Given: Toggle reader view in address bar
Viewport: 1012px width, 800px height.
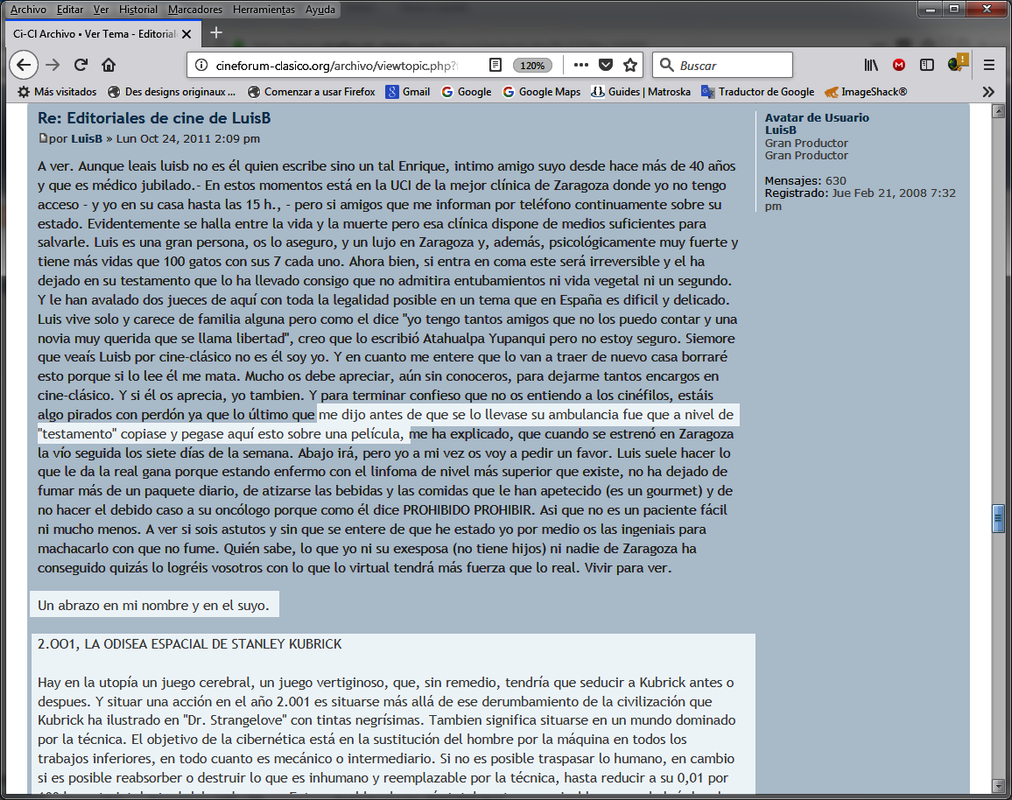Looking at the screenshot, I should coord(495,65).
